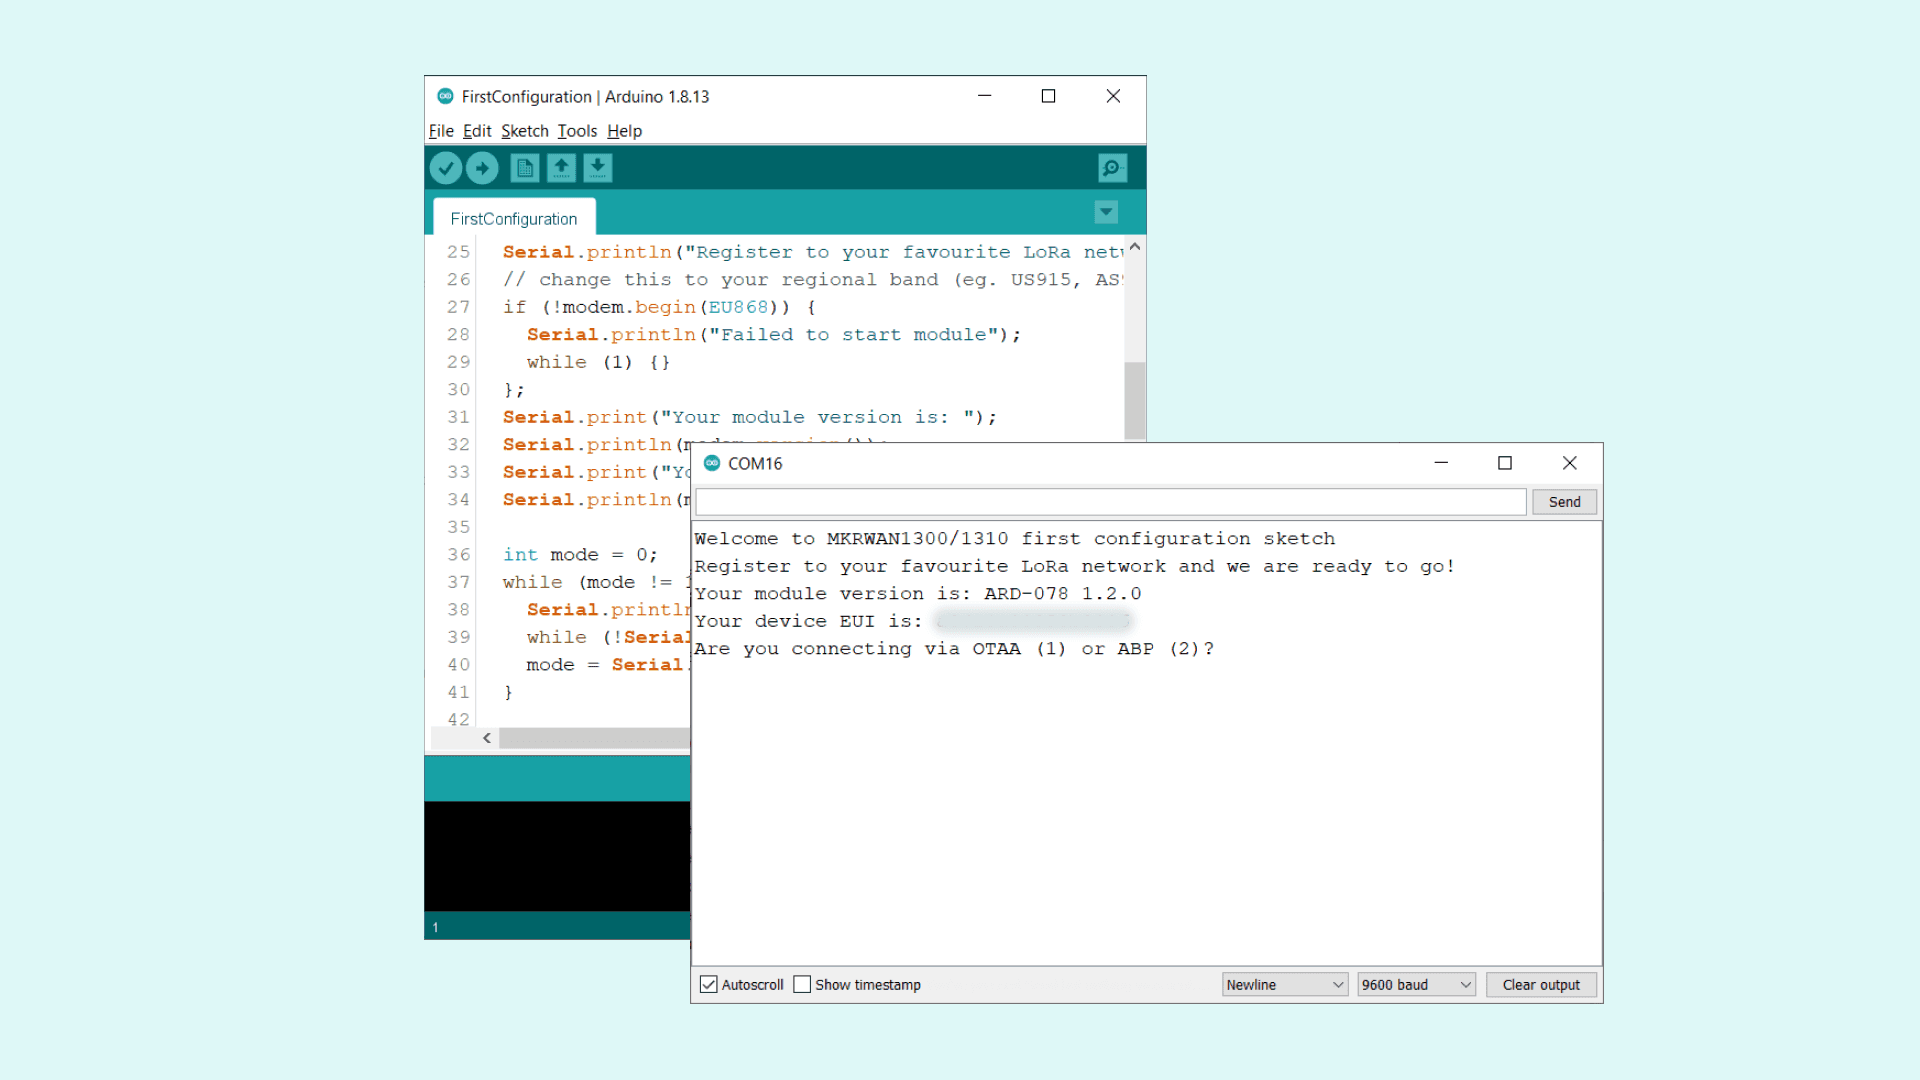
Task: Open the Serial Monitor magnifier icon
Action: click(1112, 168)
